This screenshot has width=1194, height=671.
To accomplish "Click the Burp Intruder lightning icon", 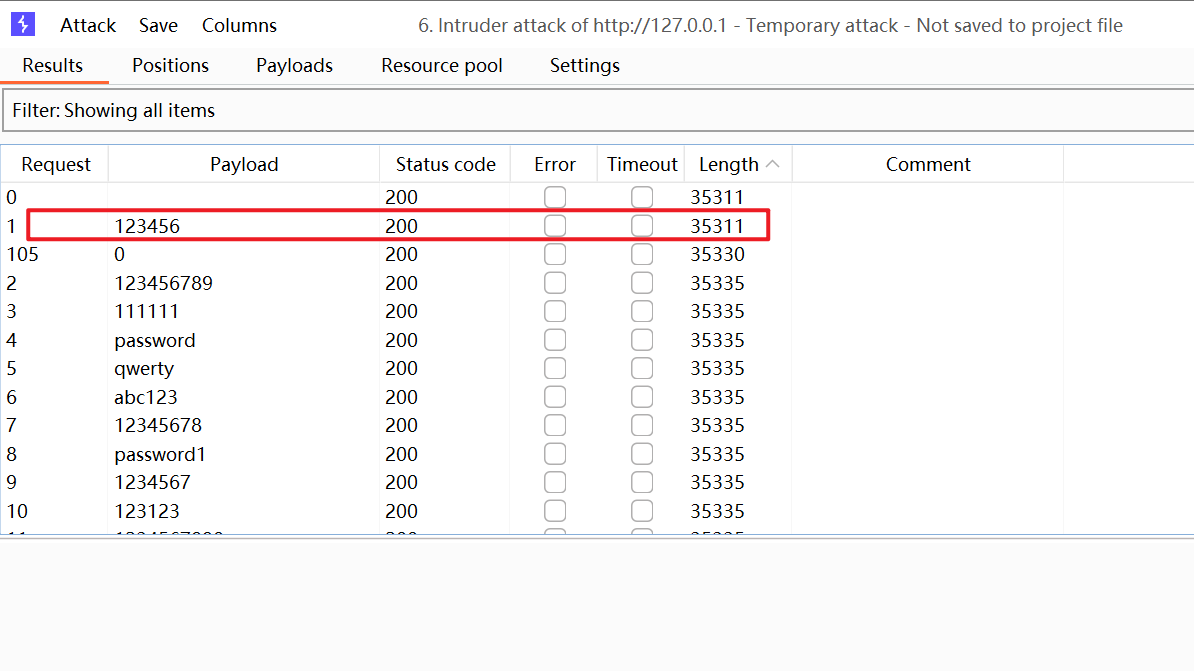I will [x=22, y=25].
